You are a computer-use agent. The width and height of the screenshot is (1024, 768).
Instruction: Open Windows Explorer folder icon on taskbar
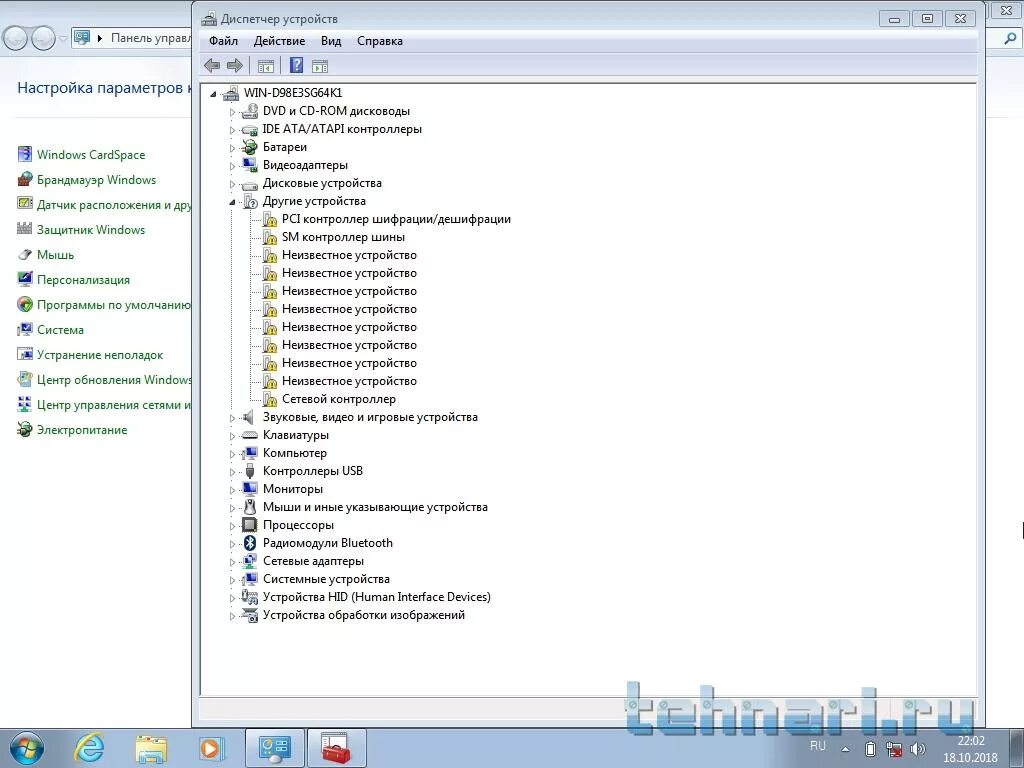151,749
